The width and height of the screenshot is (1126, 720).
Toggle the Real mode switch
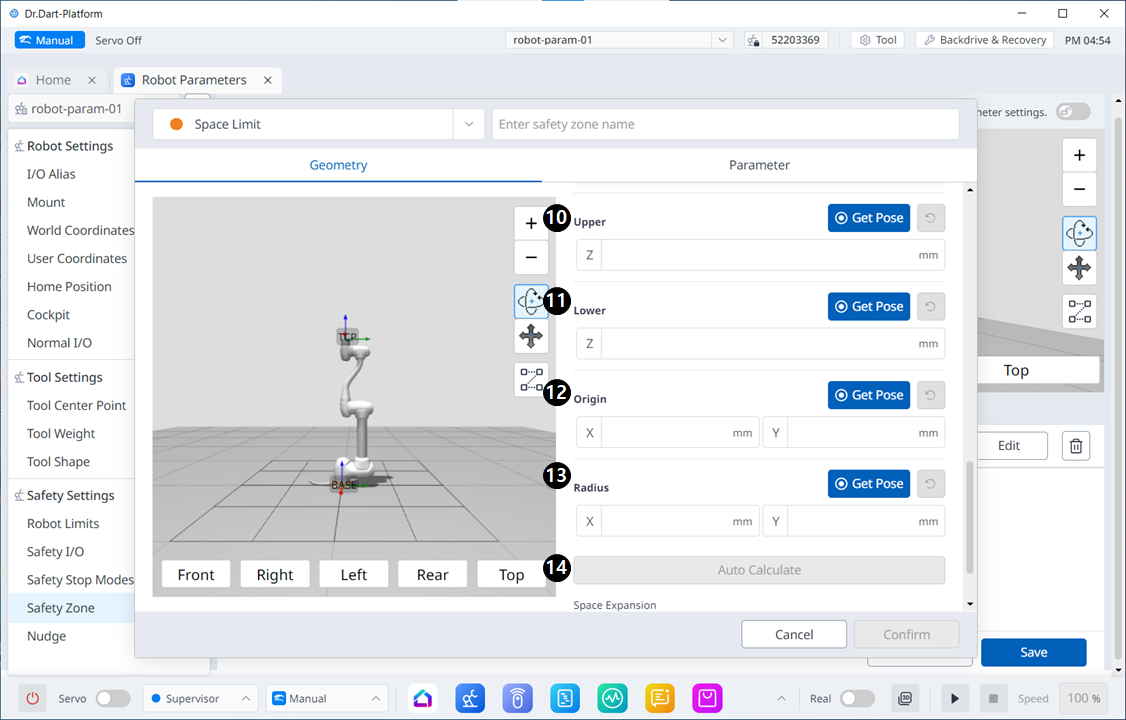coord(857,698)
